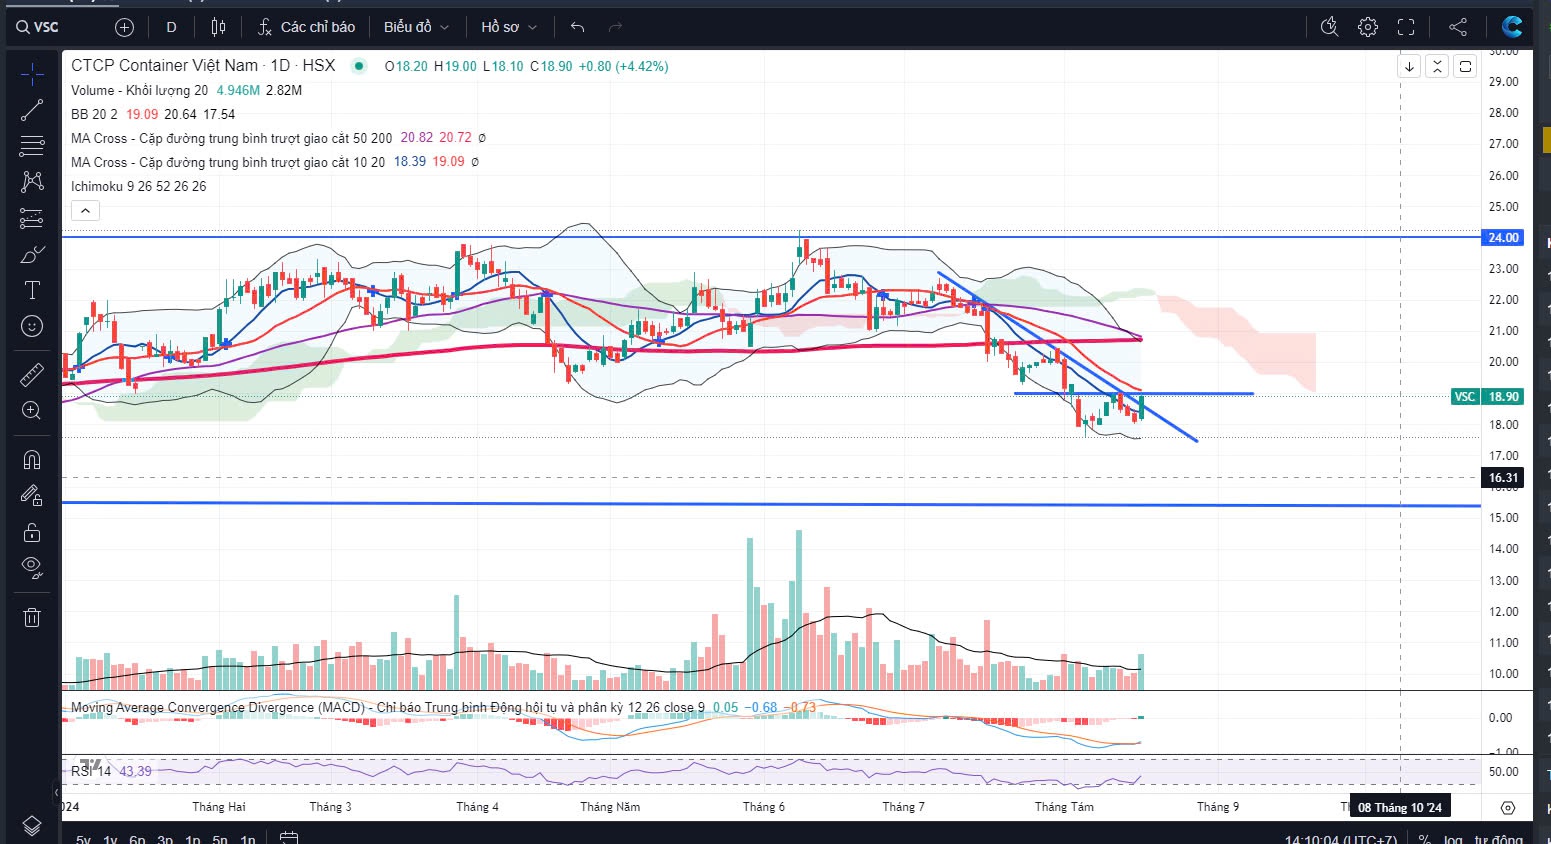Click the BB 20 2 indicator legend
The height and width of the screenshot is (844, 1551).
(x=94, y=114)
